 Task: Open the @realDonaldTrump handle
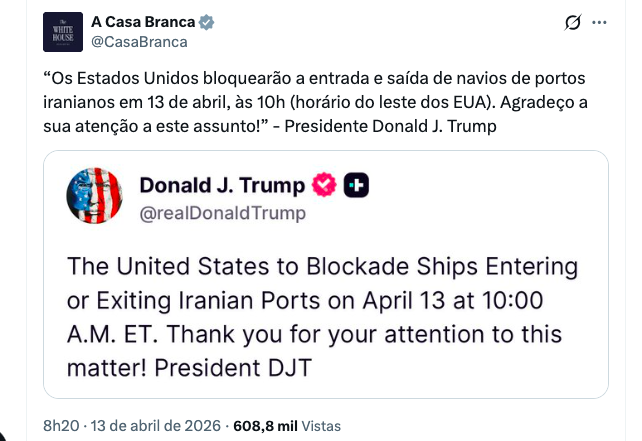tap(222, 212)
